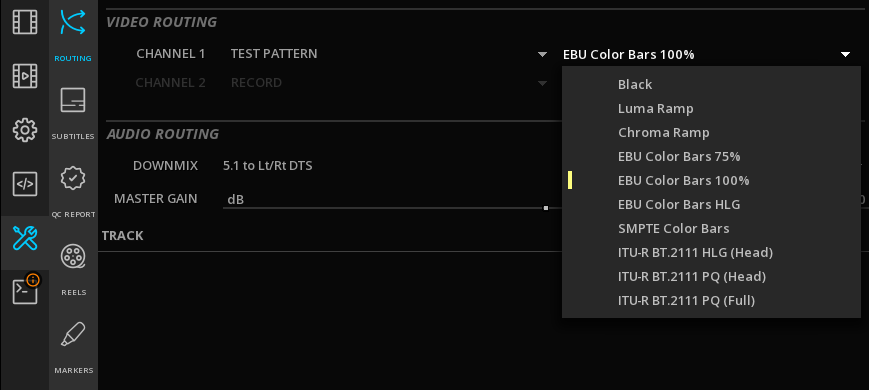Expand the Channel 1 Test Pattern dropdown
This screenshot has height=390, width=869.
coord(389,54)
